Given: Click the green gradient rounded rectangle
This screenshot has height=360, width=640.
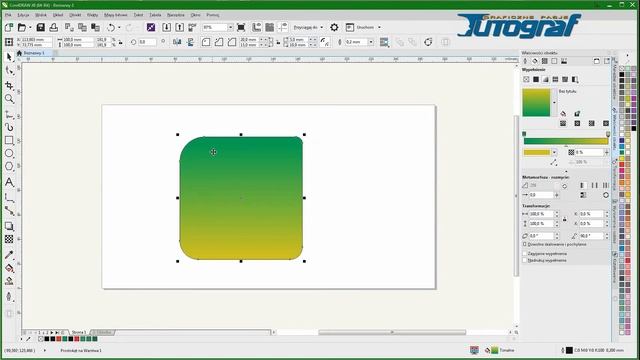Looking at the screenshot, I should [241, 198].
